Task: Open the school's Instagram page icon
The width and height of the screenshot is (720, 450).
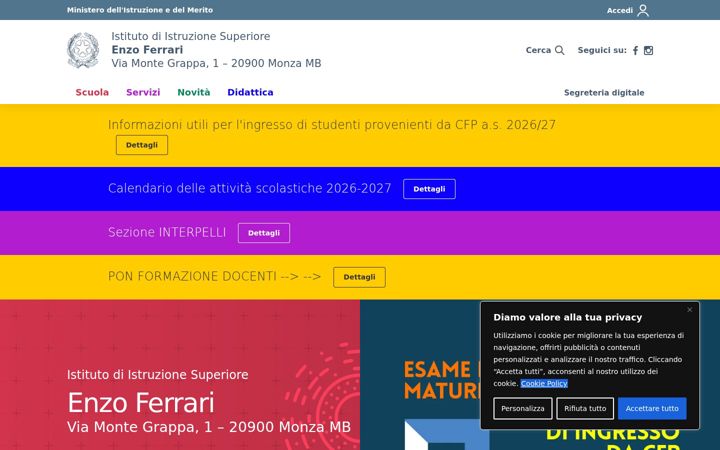Action: tap(648, 51)
